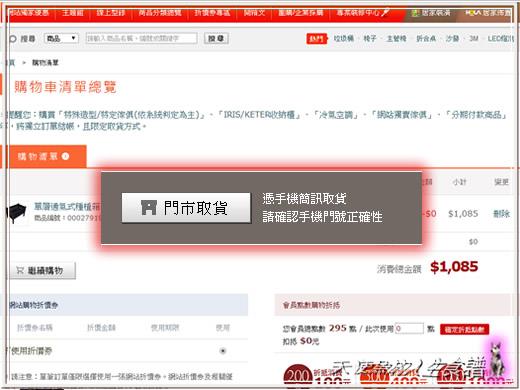Click the red 熱門 hot keywords tag
The height and width of the screenshot is (390, 520).
point(316,39)
